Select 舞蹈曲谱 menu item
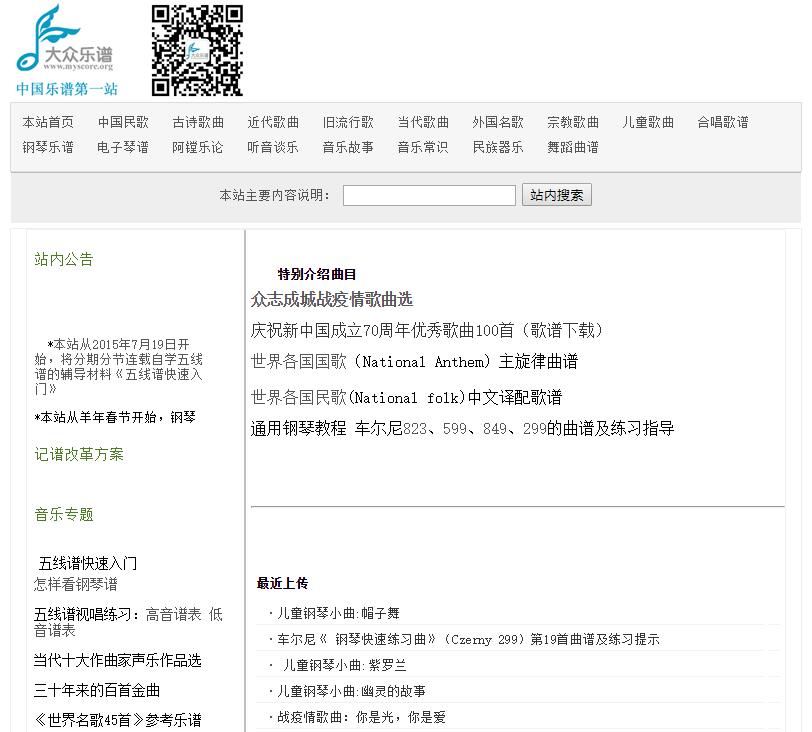Image resolution: width=812 pixels, height=732 pixels. point(573,147)
